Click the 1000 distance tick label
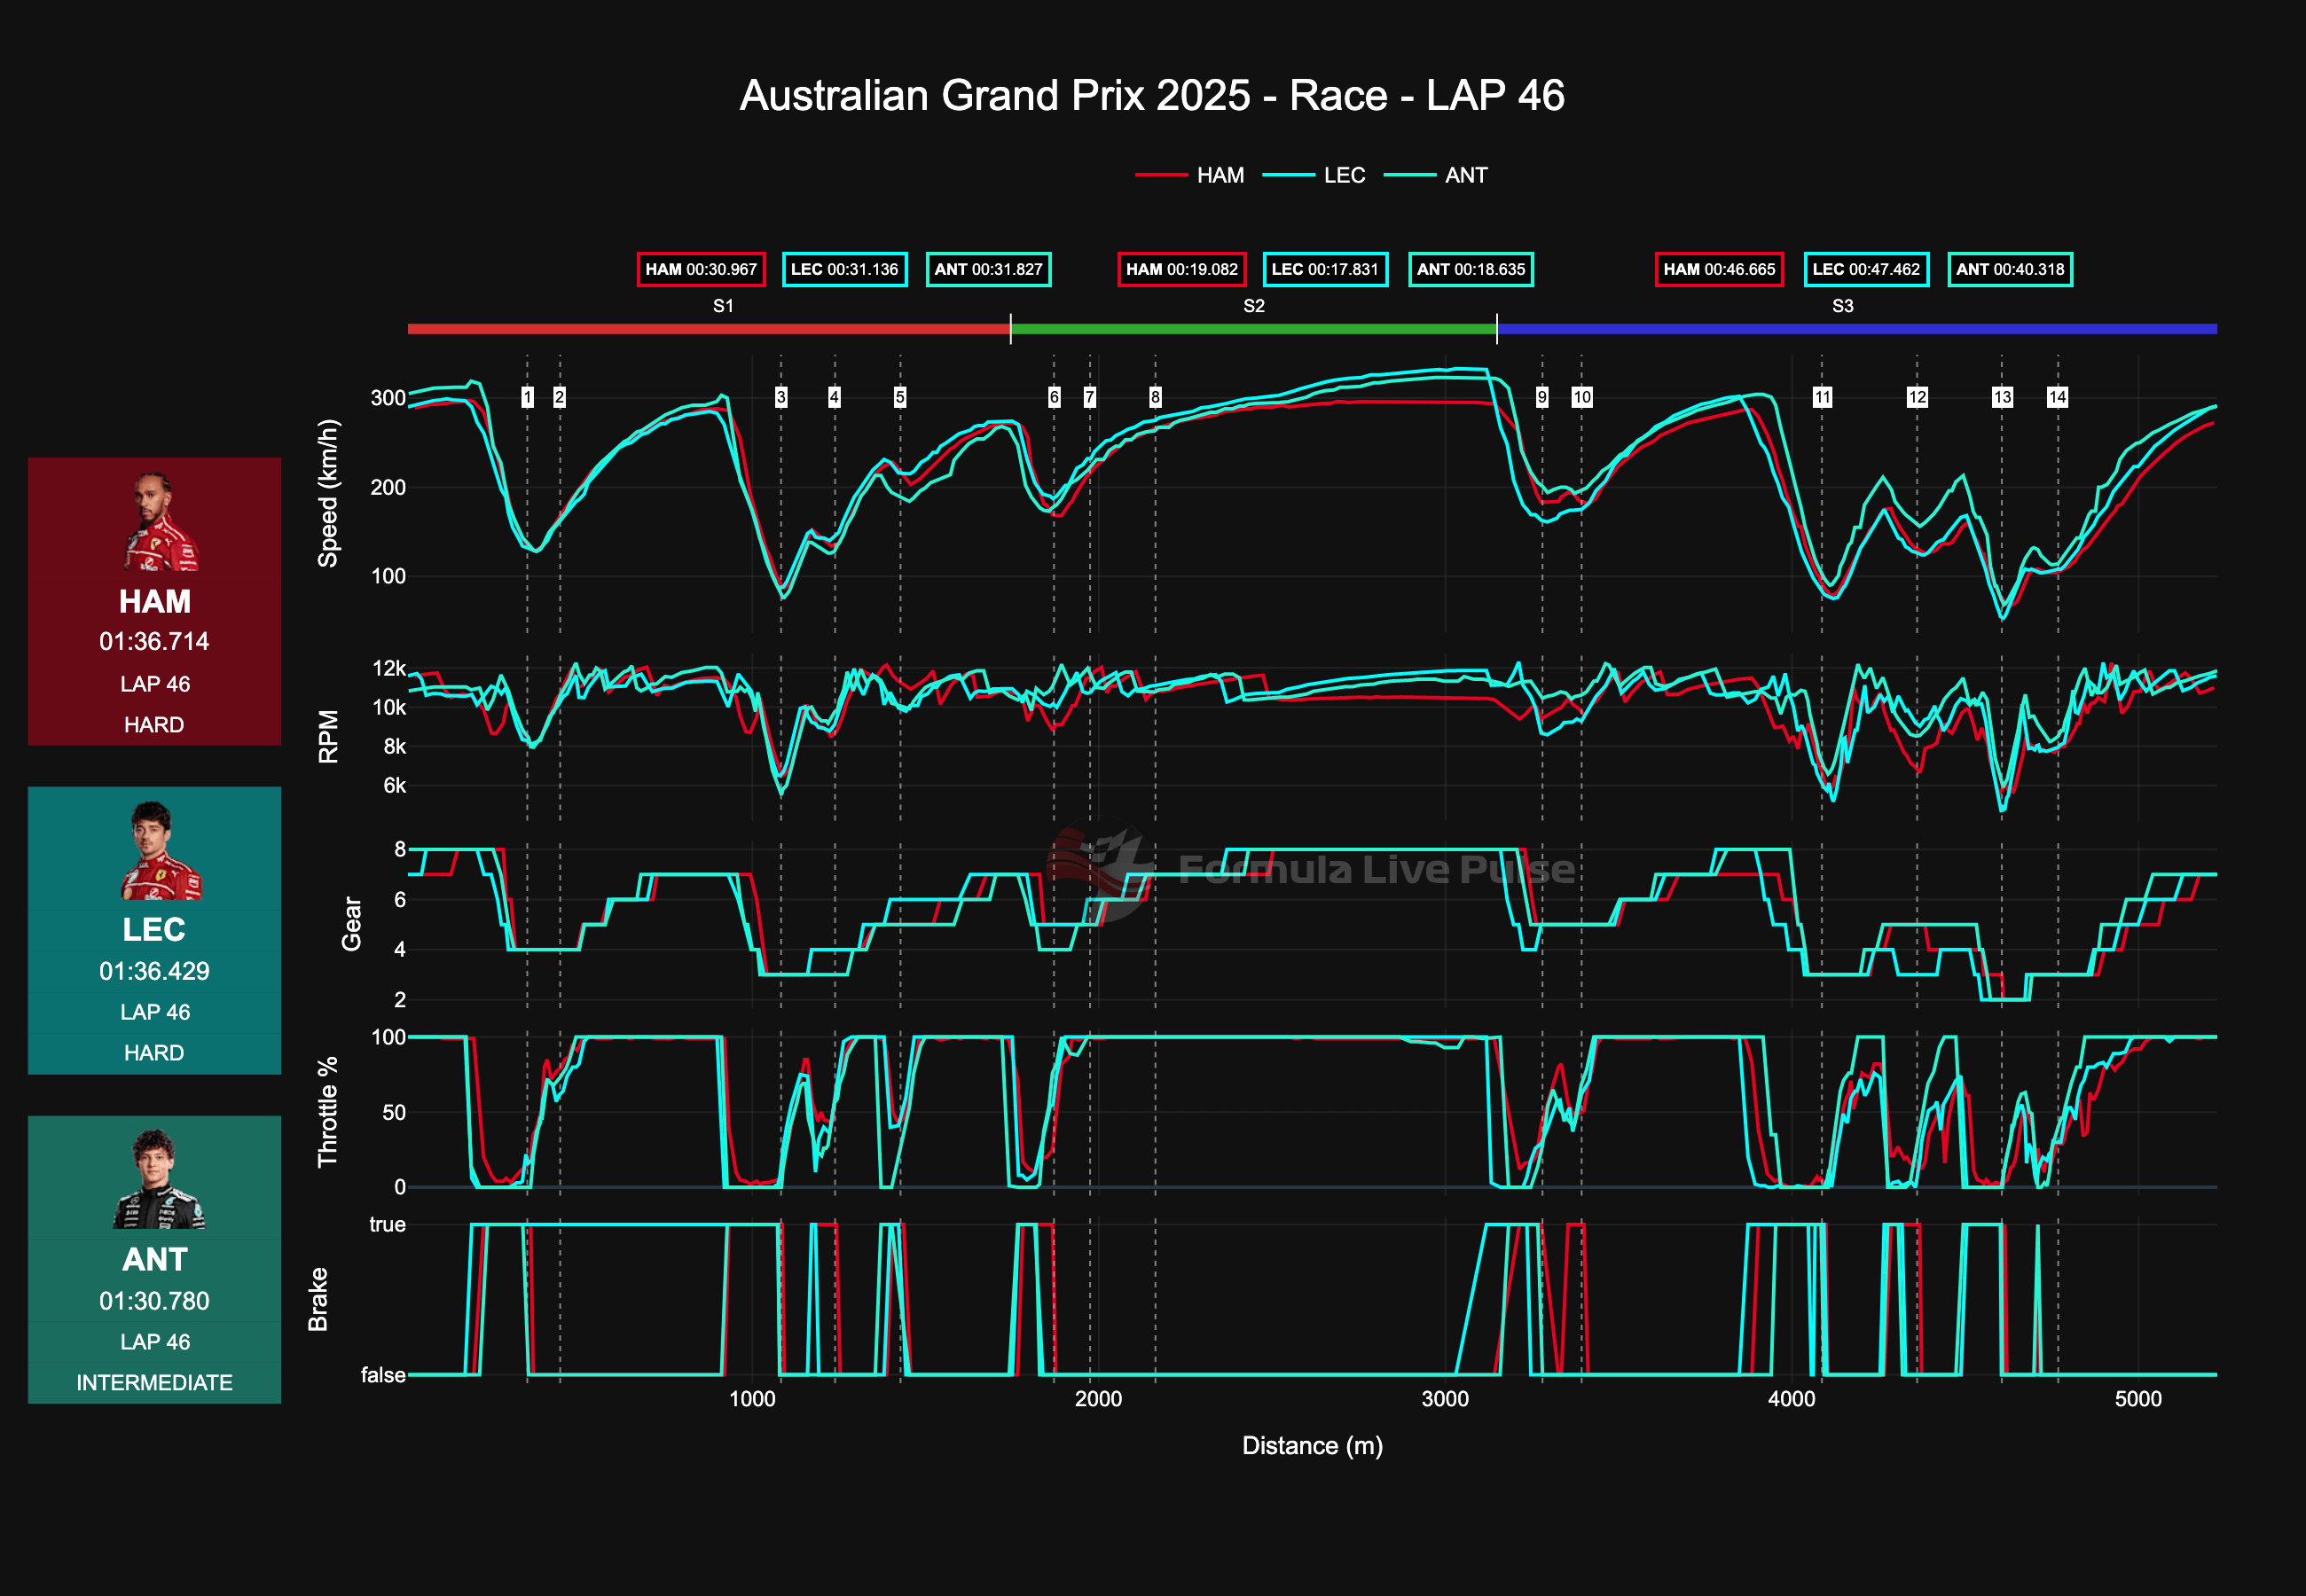 coord(752,1399)
